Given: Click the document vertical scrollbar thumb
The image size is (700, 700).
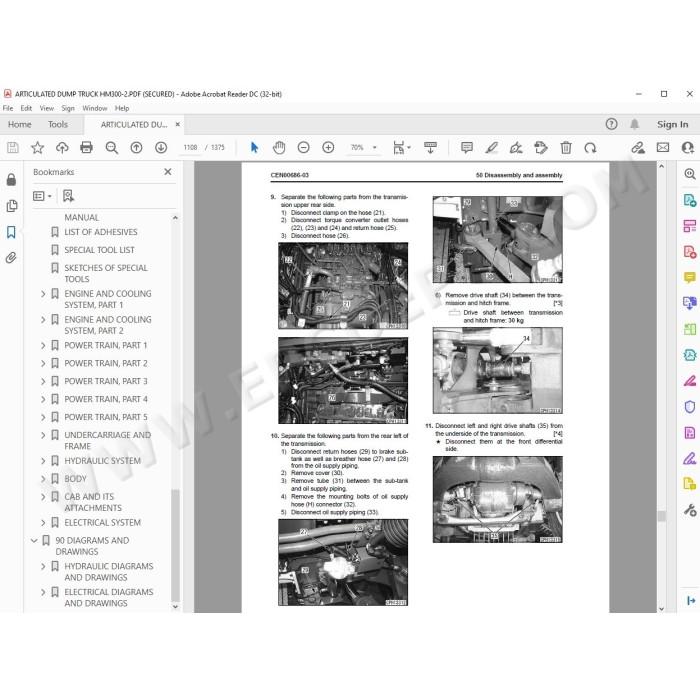Looking at the screenshot, I should pos(662,516).
